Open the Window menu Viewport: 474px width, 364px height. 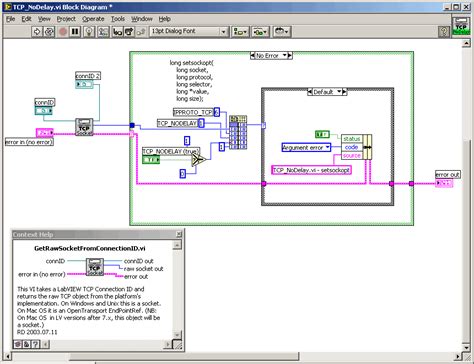[142, 19]
